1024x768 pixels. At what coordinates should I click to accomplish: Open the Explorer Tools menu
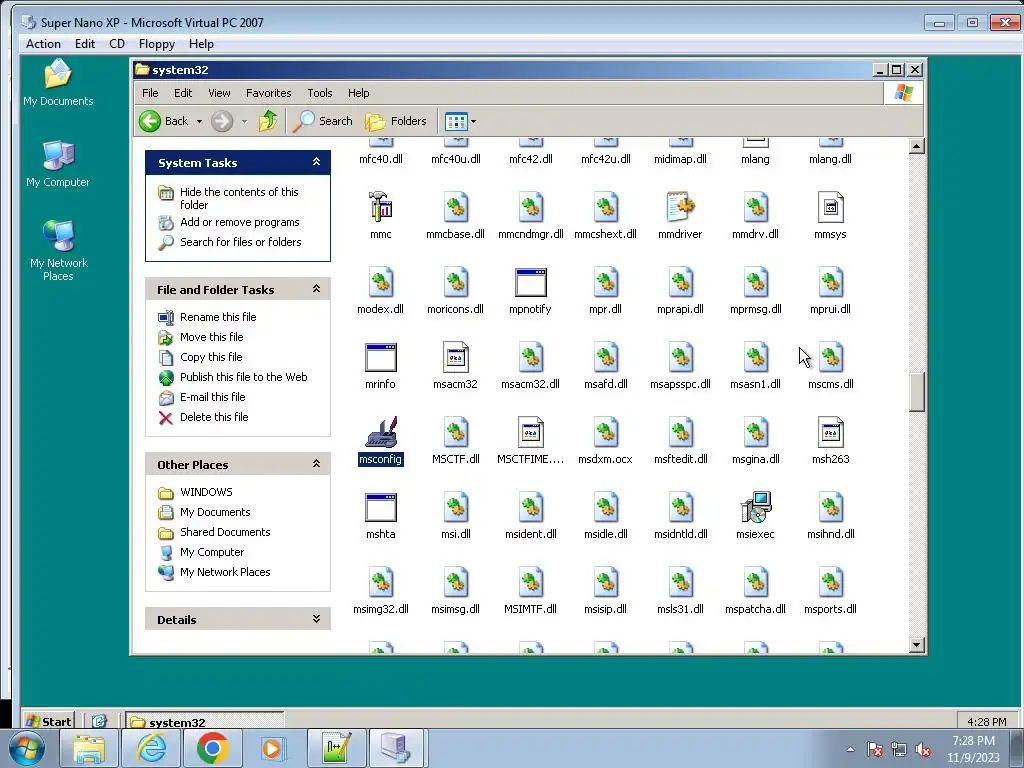tap(320, 93)
